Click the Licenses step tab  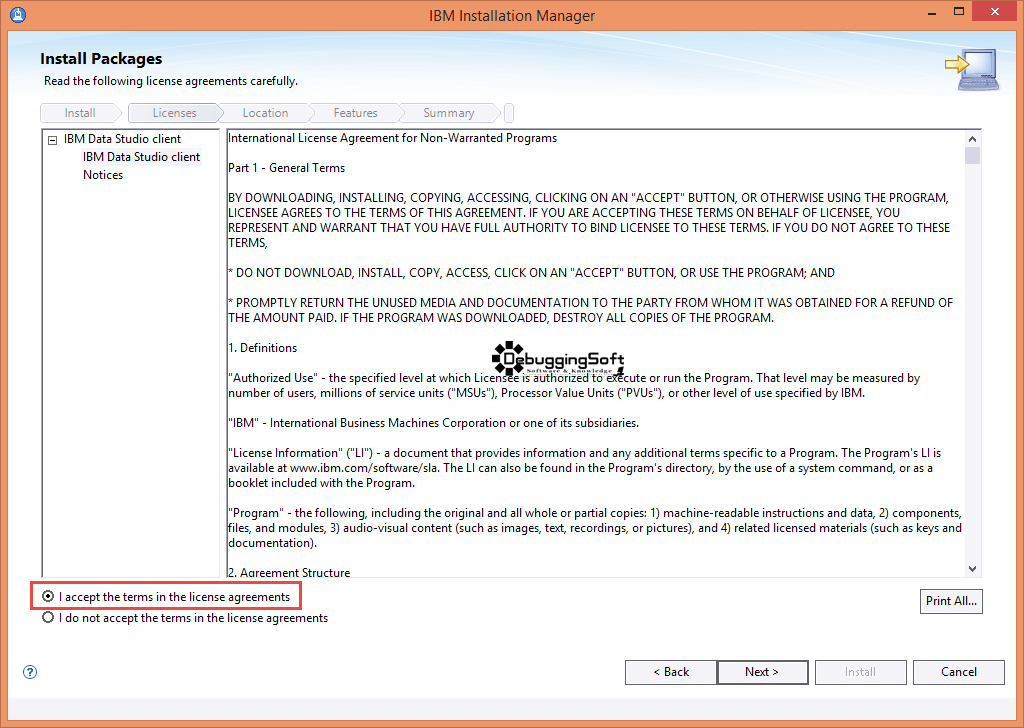point(174,113)
